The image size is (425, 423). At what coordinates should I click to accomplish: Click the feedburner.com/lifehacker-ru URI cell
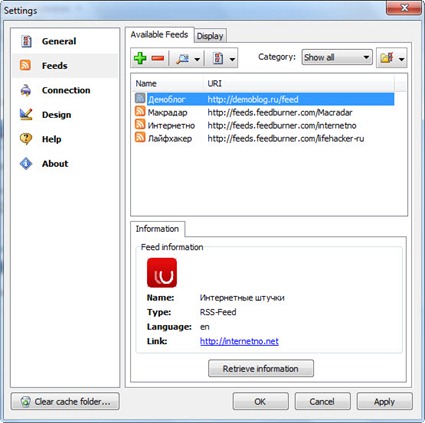286,138
